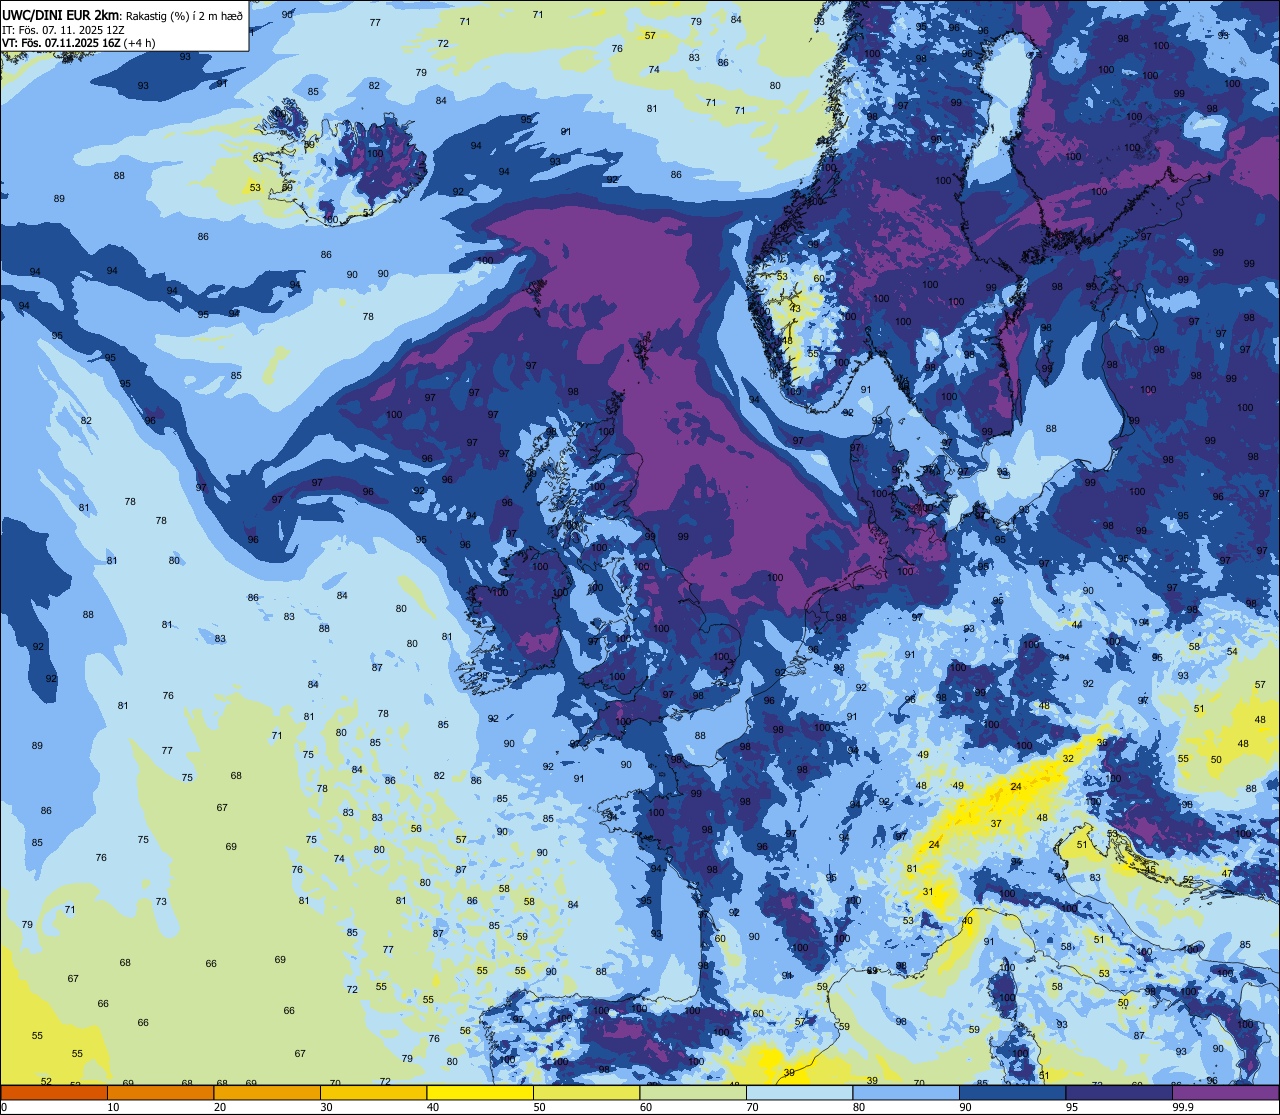Click the 'IT: Fös. 07. 11. 2025 12Z' line

pos(64,30)
